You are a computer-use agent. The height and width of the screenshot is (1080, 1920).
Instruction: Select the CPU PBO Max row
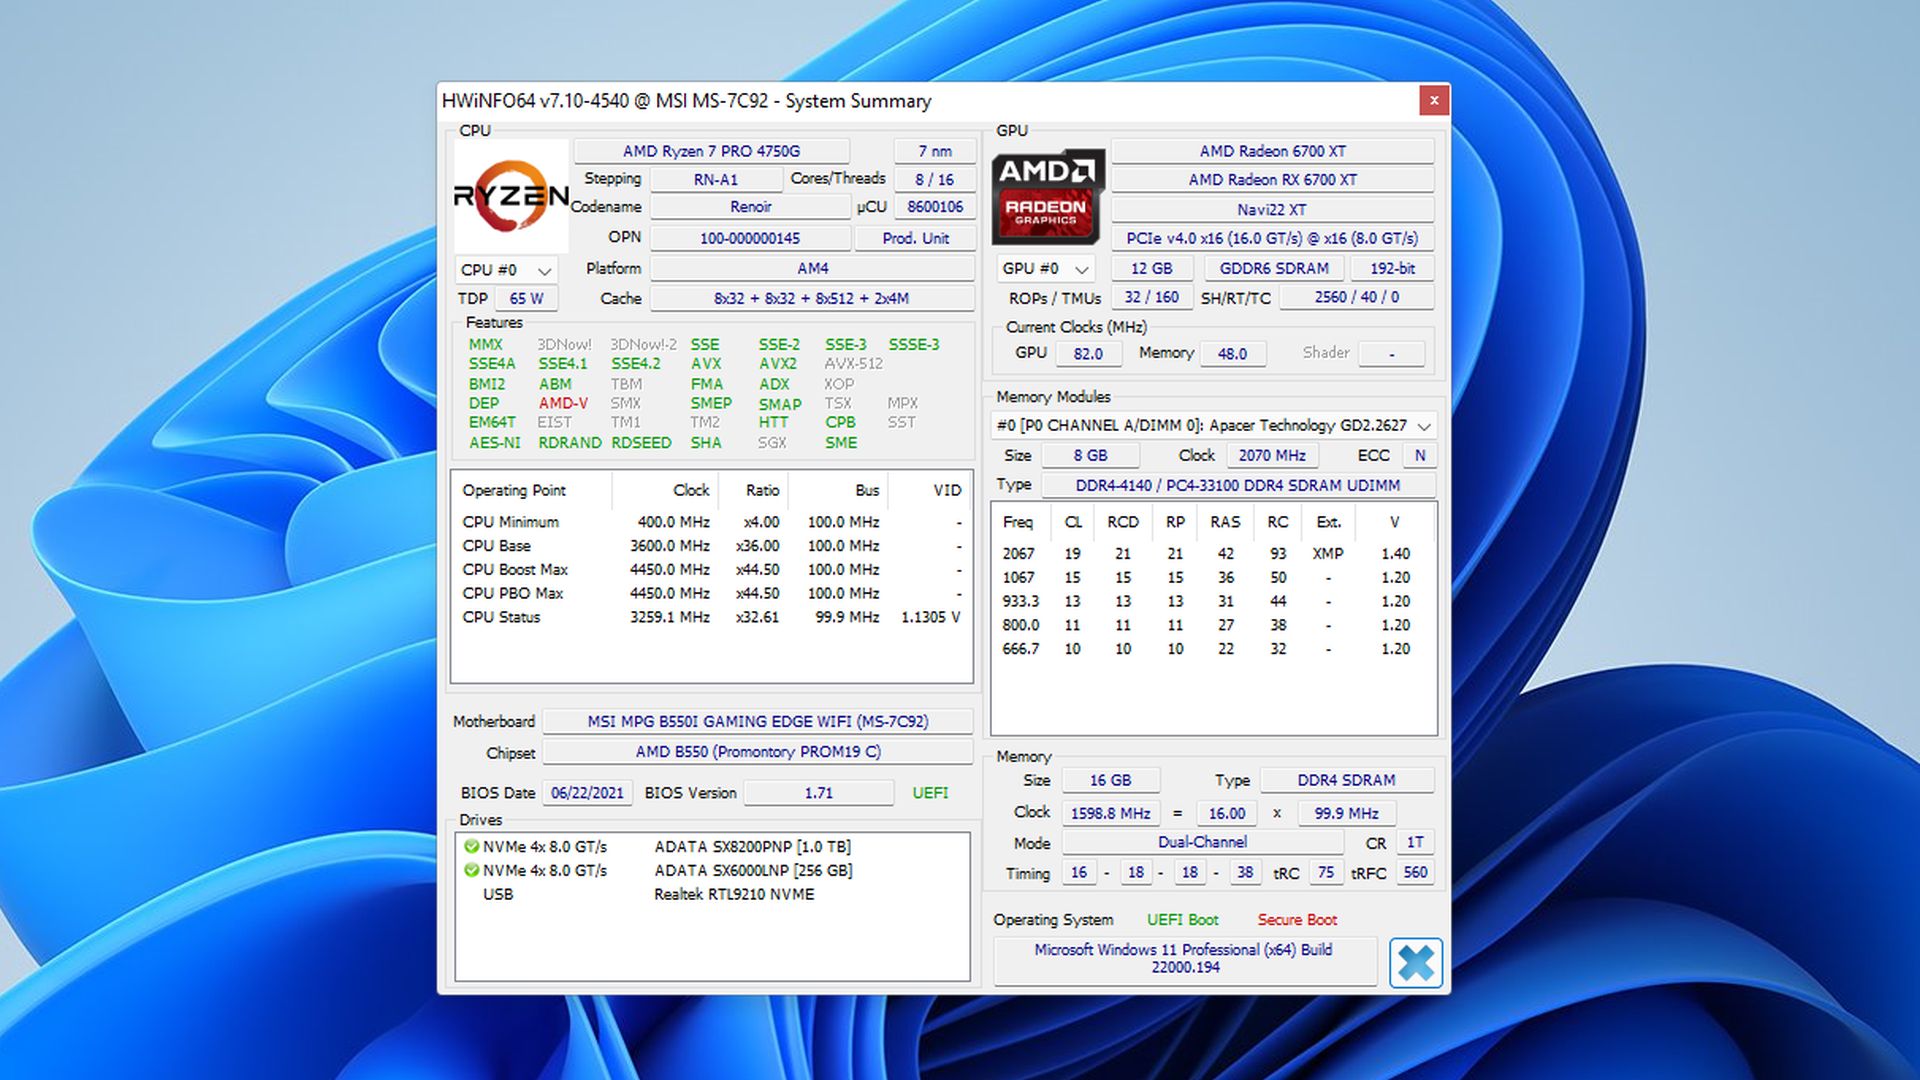[x=711, y=594]
